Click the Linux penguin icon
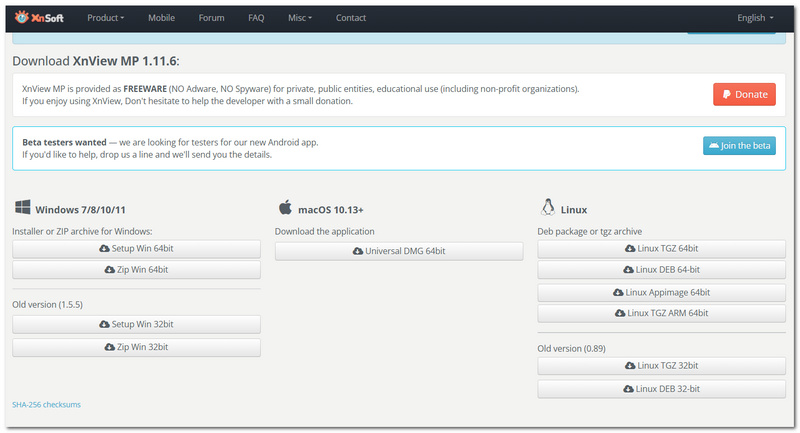Image resolution: width=800 pixels, height=433 pixels. pyautogui.click(x=547, y=207)
